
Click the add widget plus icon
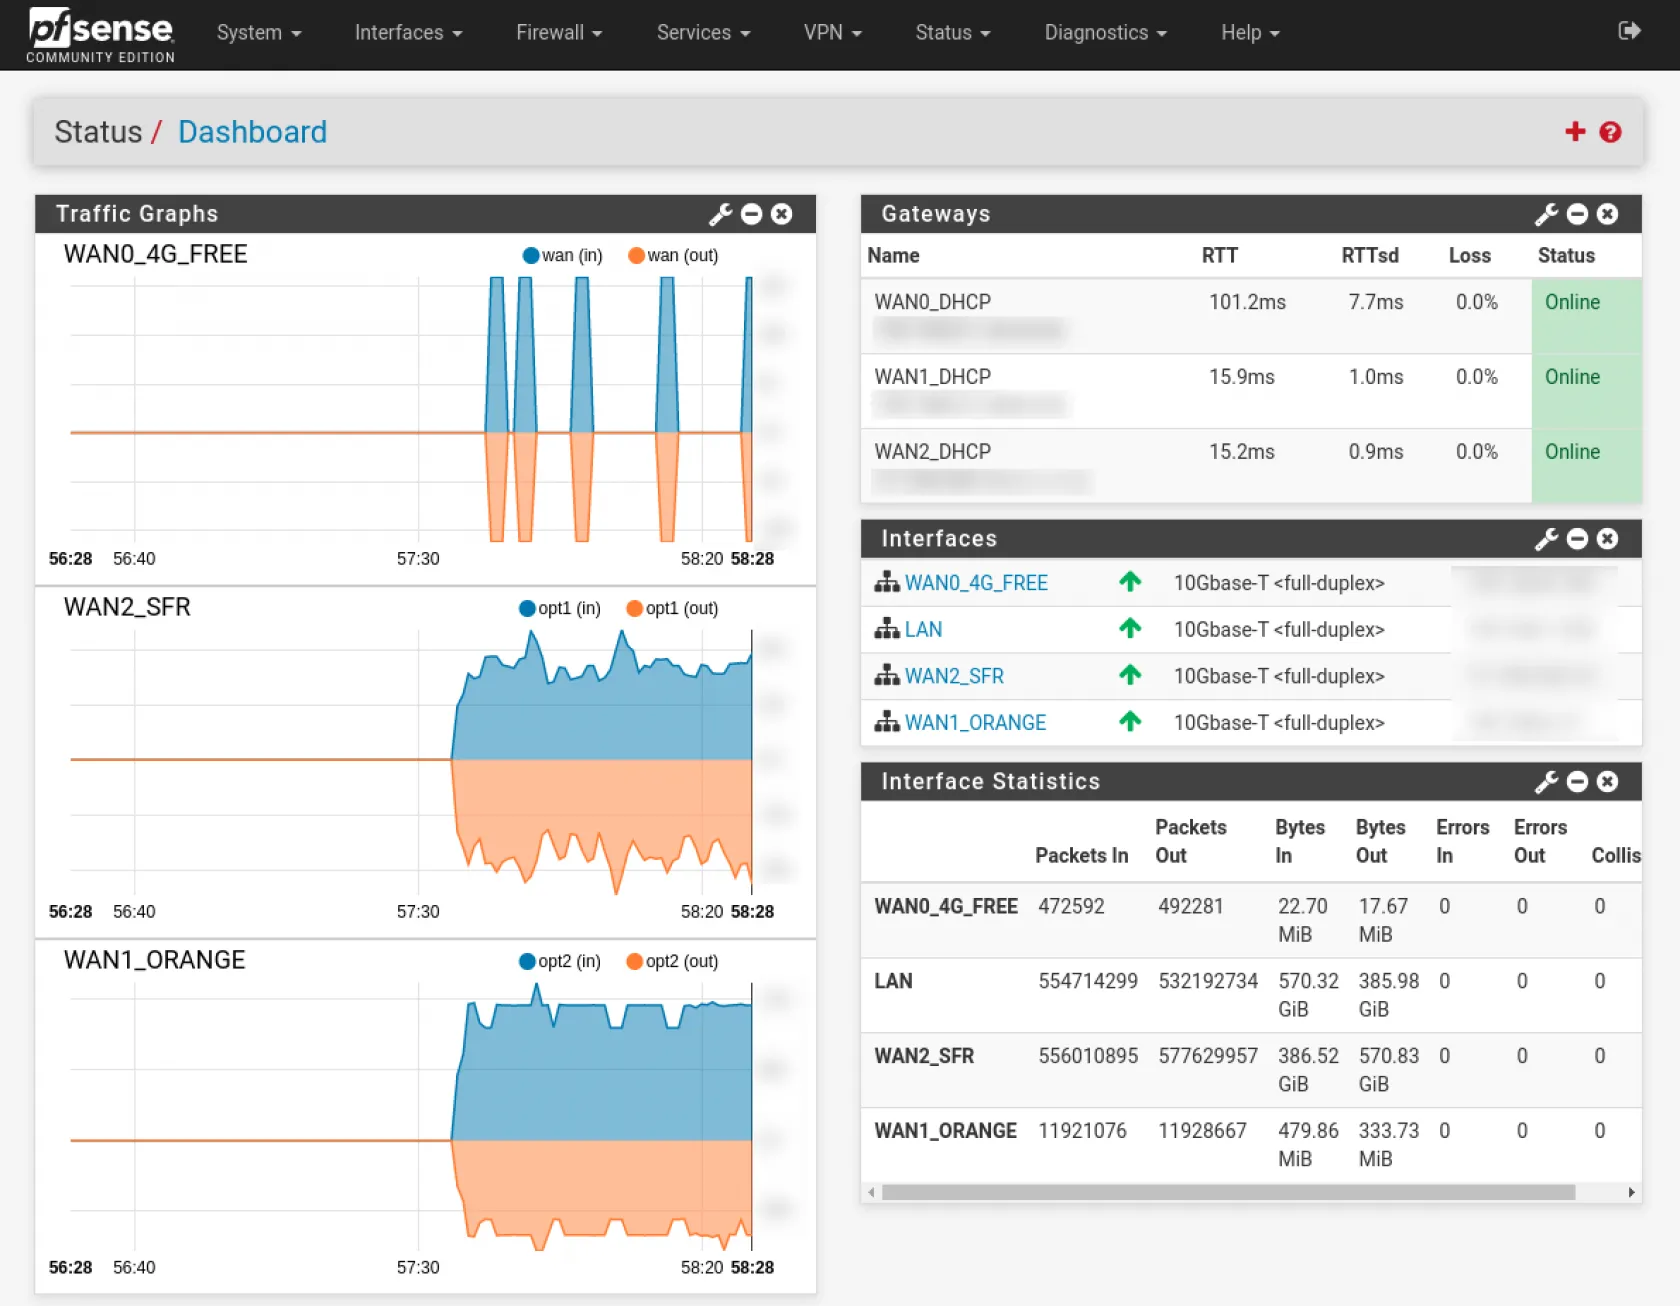(1575, 132)
